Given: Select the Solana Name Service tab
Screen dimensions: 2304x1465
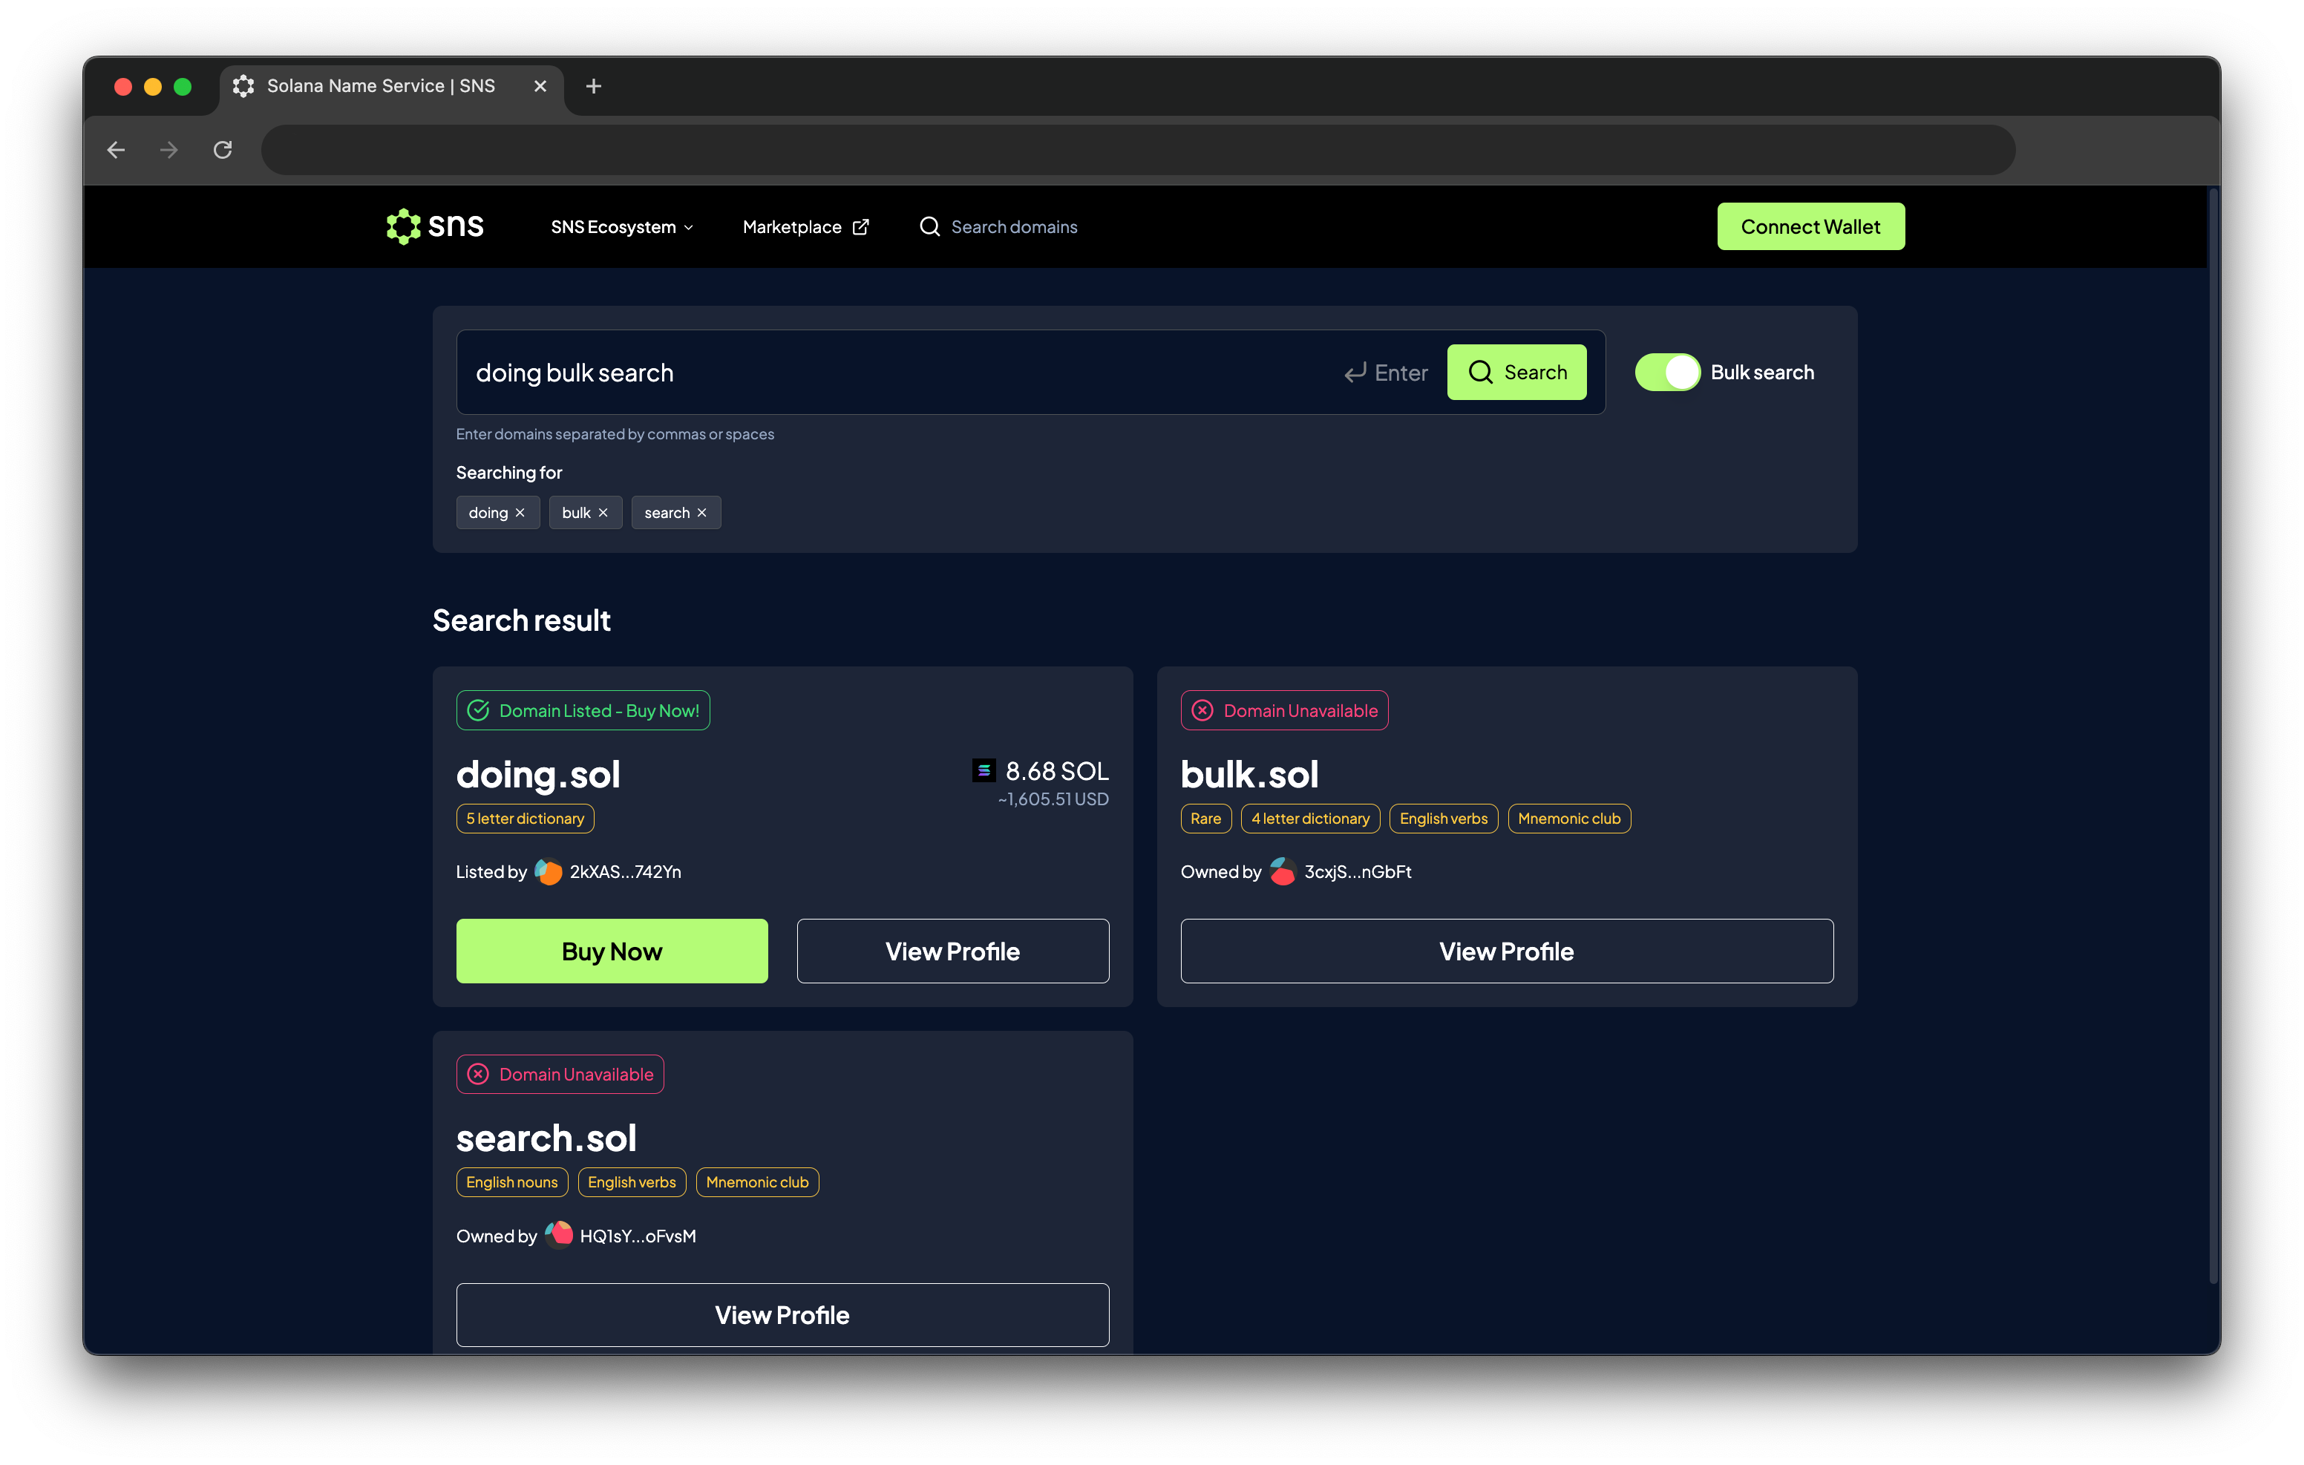Looking at the screenshot, I should coord(381,86).
